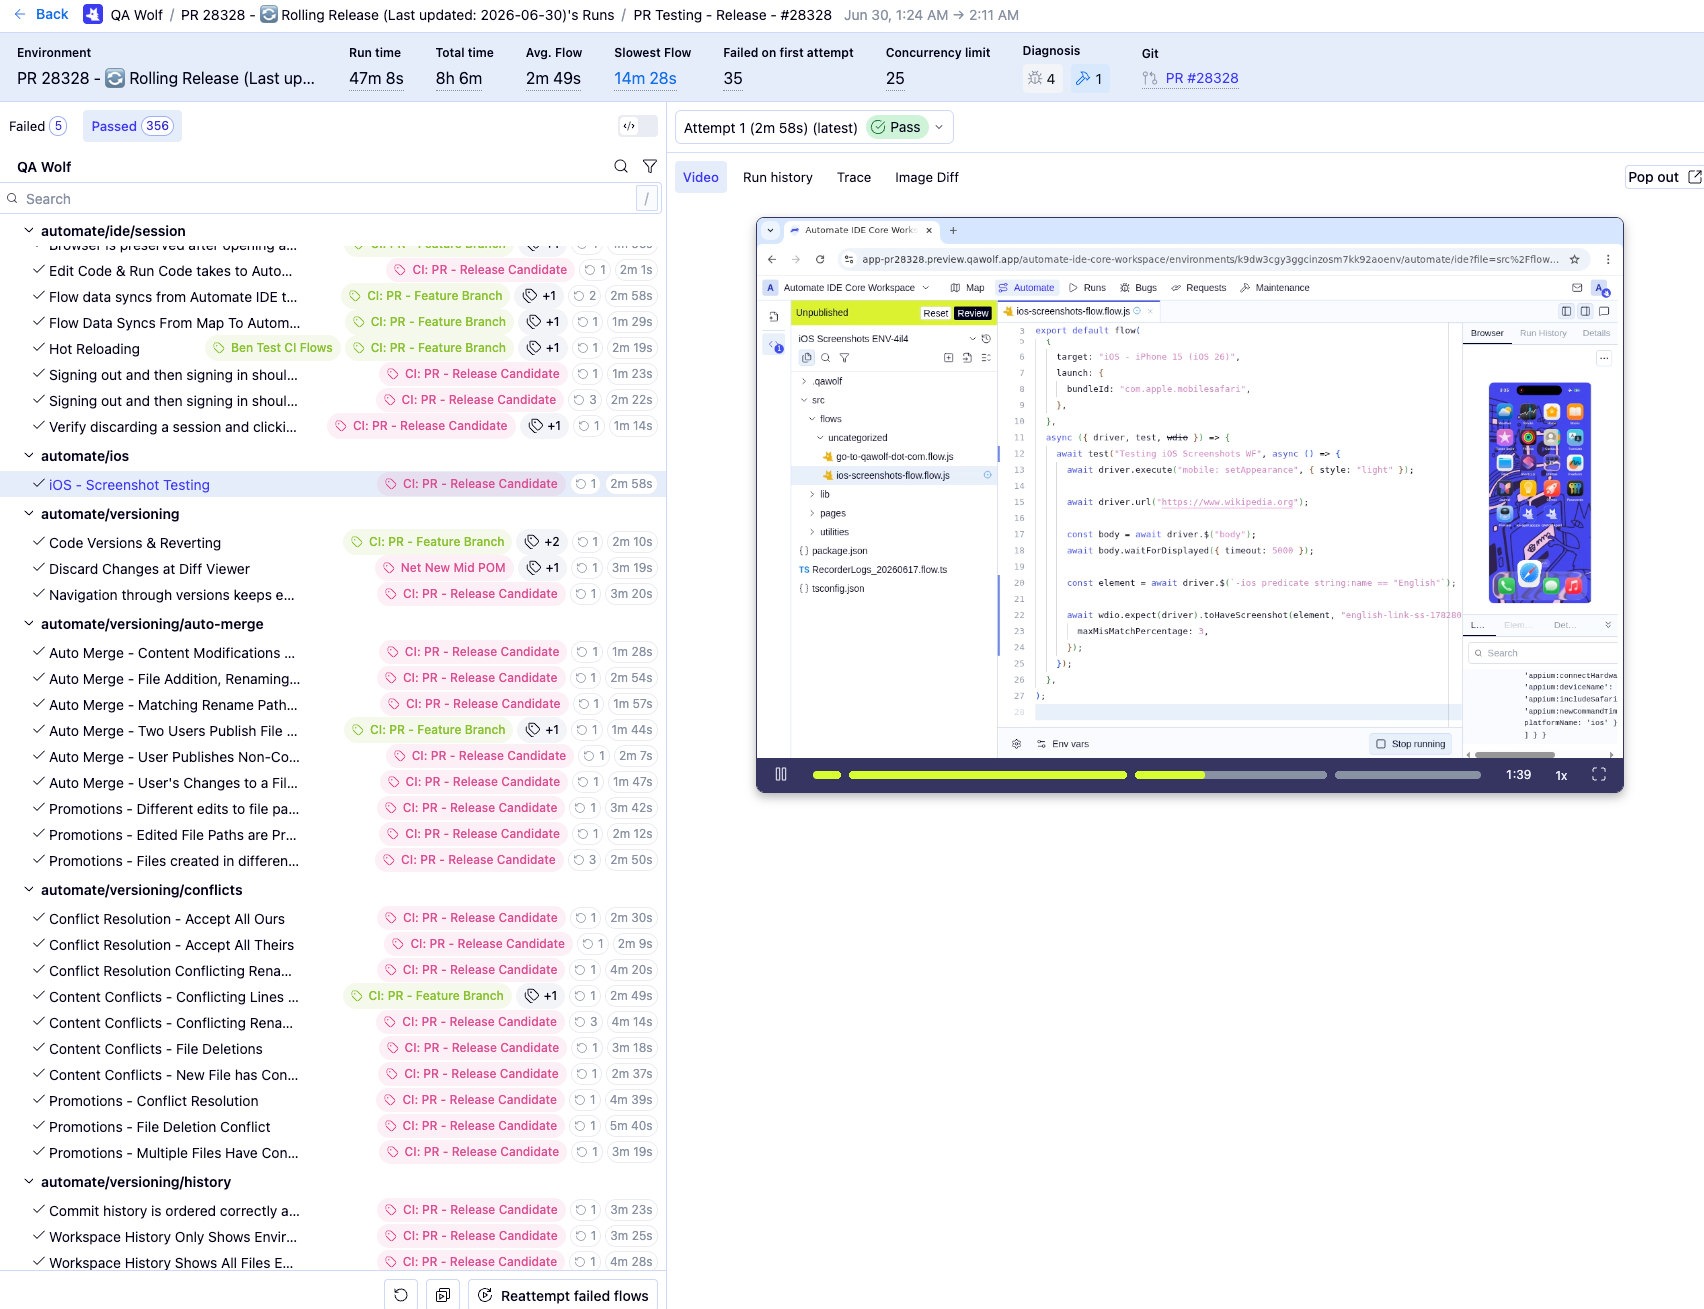
Task: Seek within the long second video segment
Action: (x=987, y=775)
